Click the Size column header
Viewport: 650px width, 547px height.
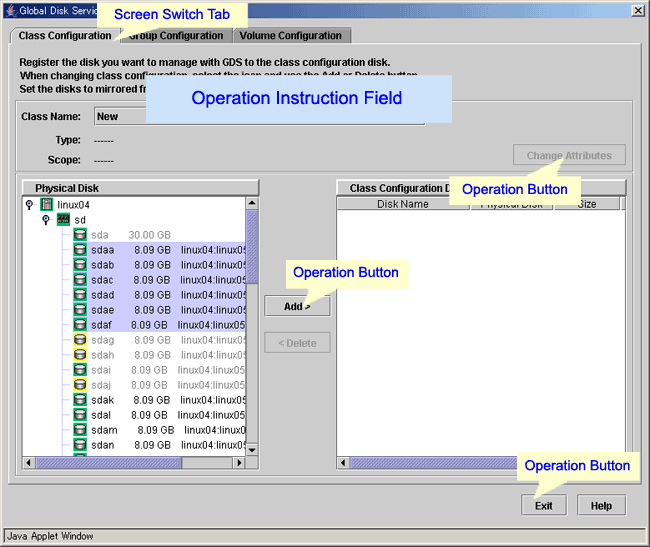point(586,204)
